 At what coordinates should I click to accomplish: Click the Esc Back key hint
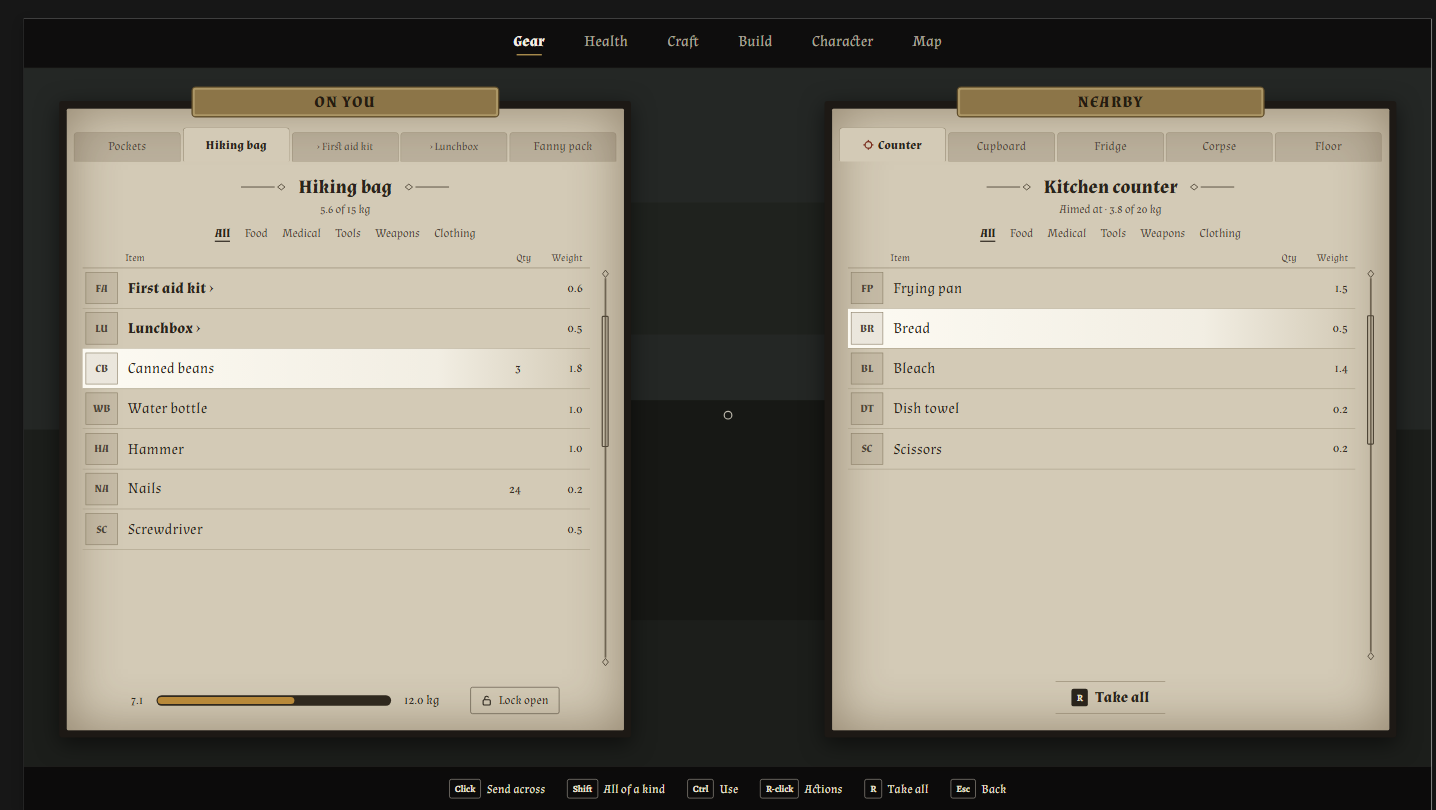979,789
